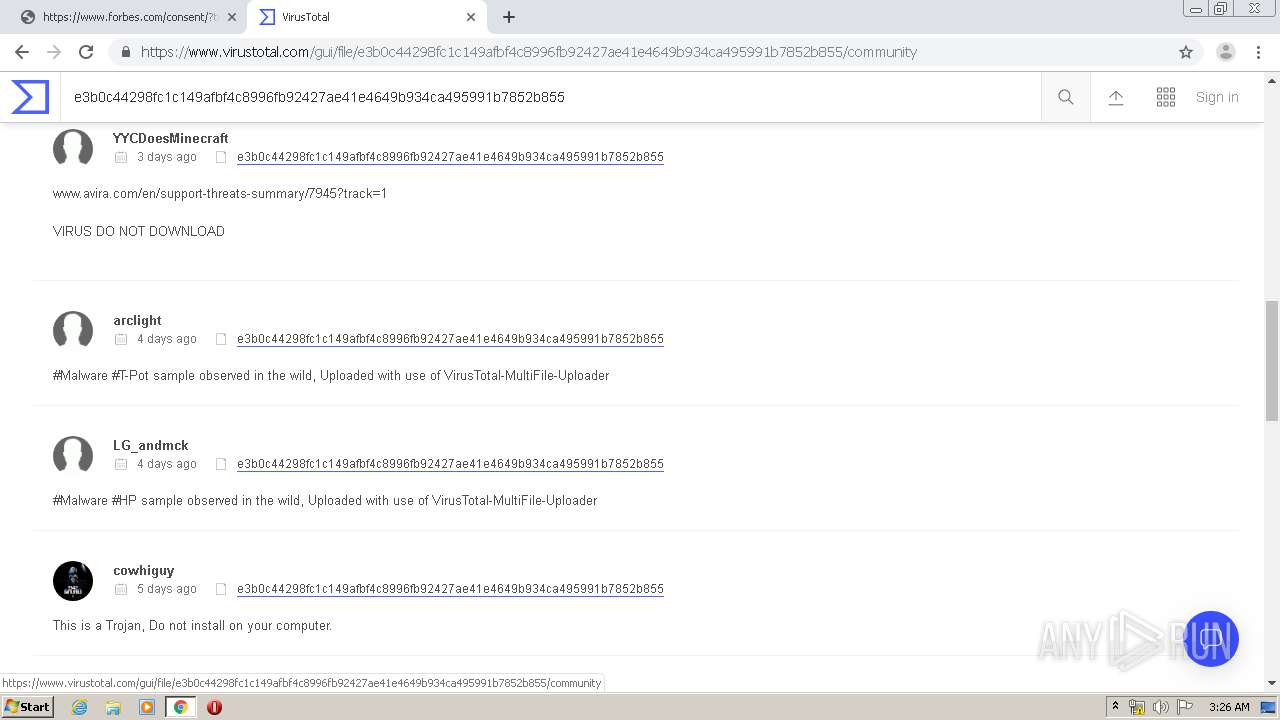This screenshot has height=720, width=1280.
Task: Click arclight user avatar
Action: point(73,330)
